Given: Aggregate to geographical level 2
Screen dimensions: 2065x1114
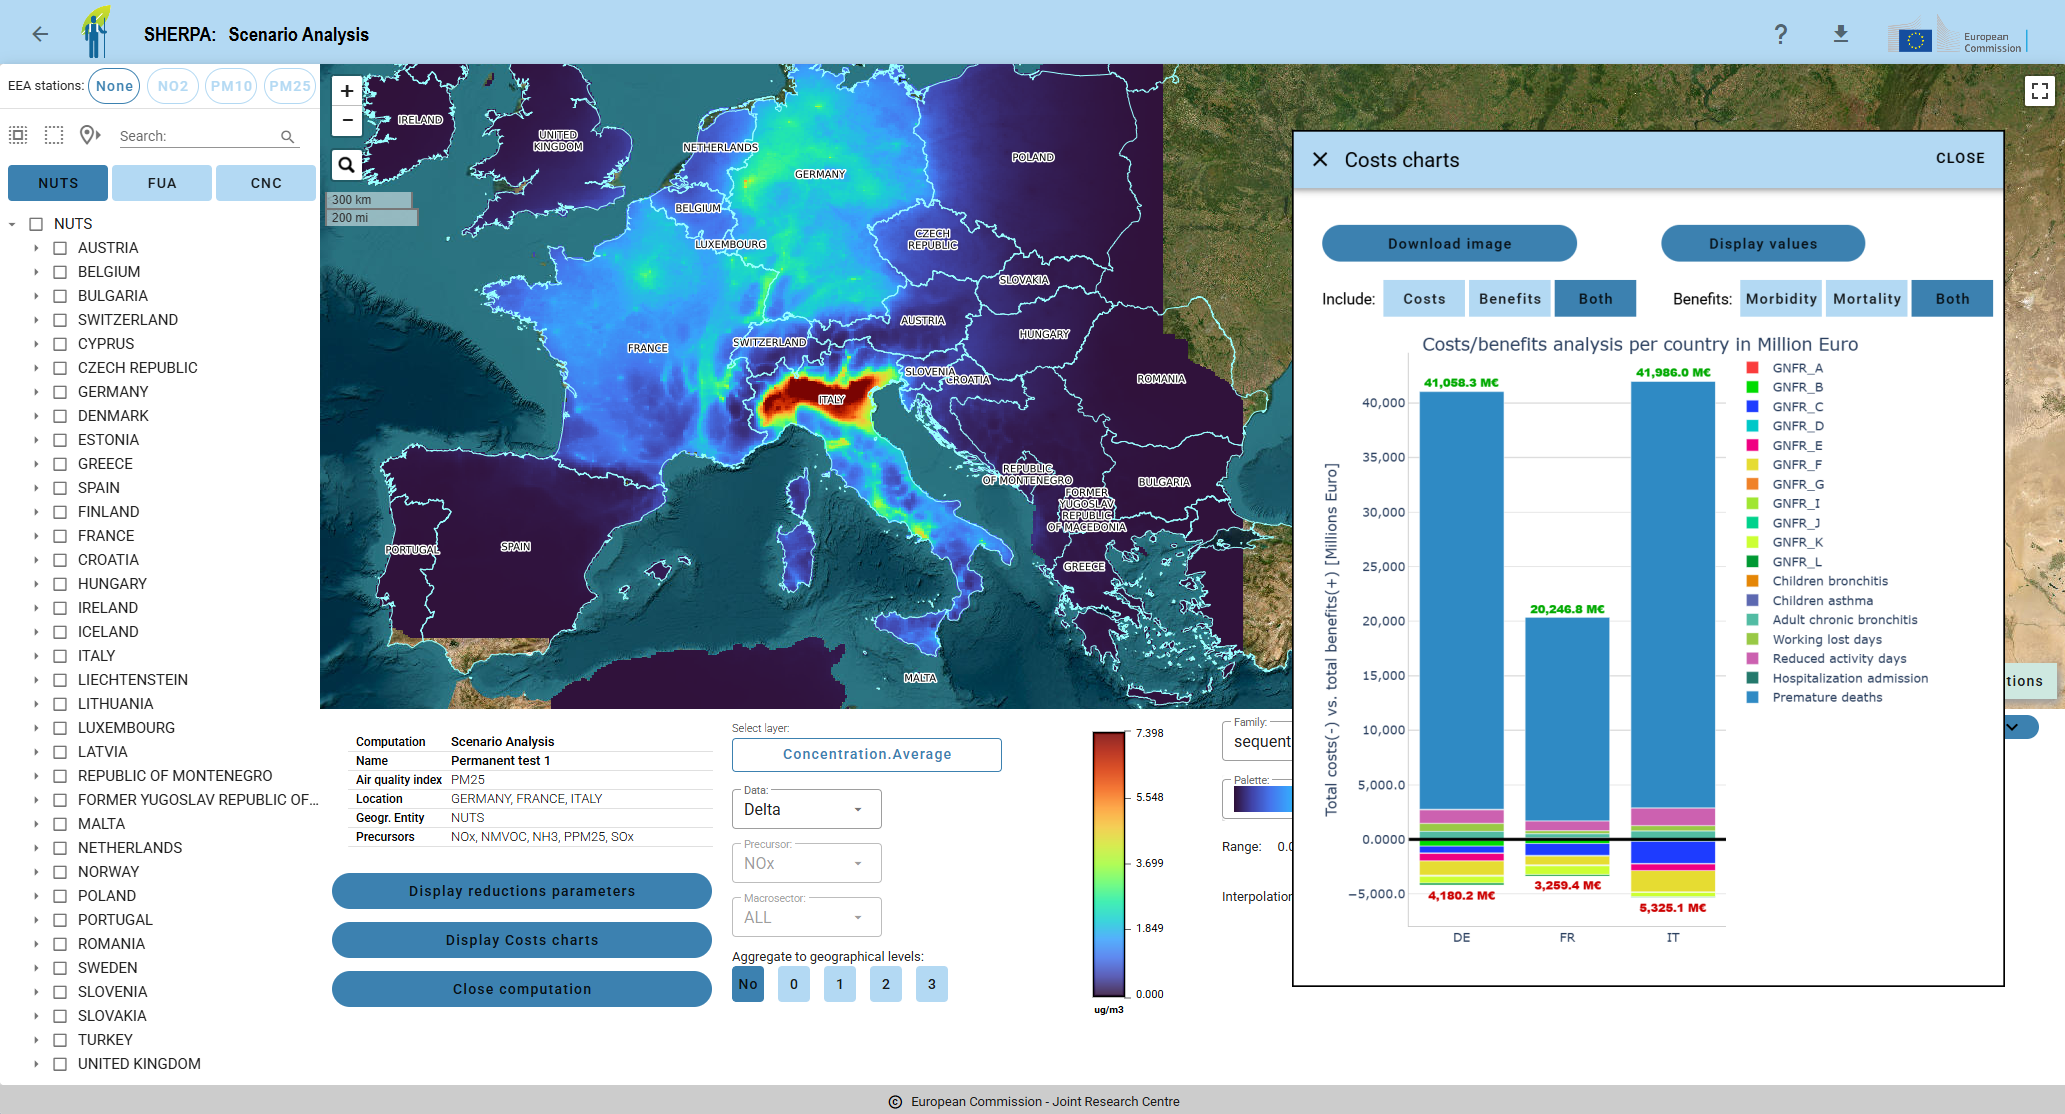Looking at the screenshot, I should [885, 984].
